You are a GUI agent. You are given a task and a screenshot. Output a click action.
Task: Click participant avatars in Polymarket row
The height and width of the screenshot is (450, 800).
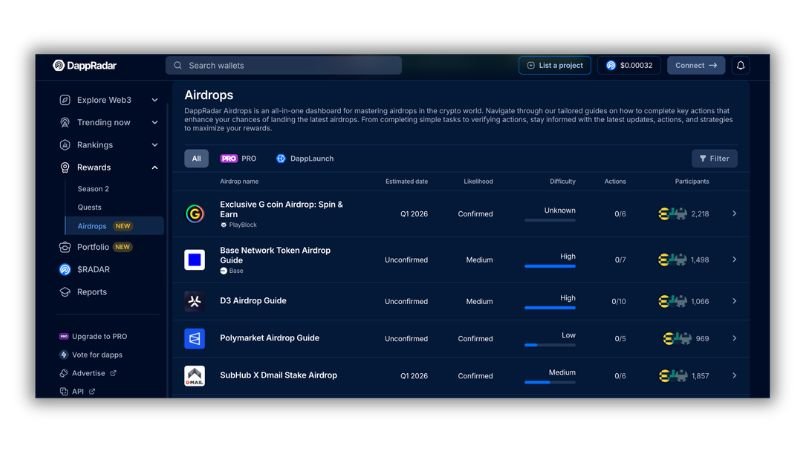point(678,338)
